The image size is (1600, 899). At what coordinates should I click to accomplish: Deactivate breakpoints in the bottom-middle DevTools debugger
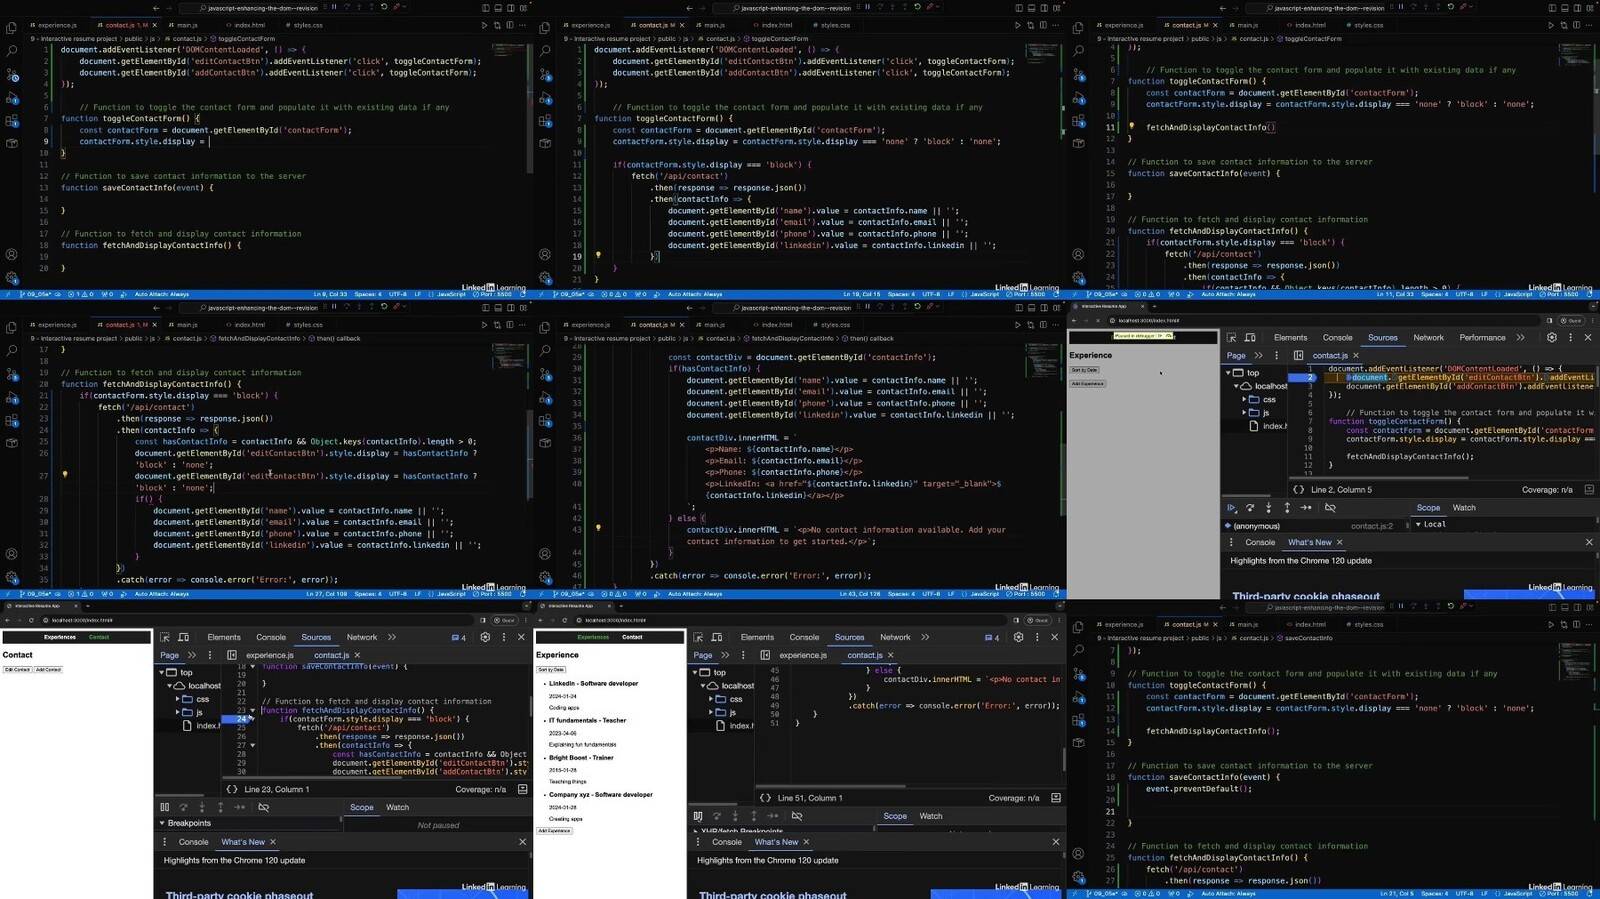797,816
